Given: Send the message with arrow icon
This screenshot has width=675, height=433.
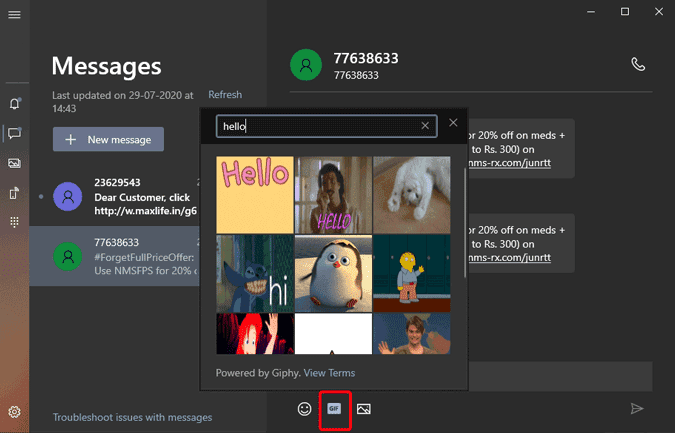Looking at the screenshot, I should (x=637, y=408).
